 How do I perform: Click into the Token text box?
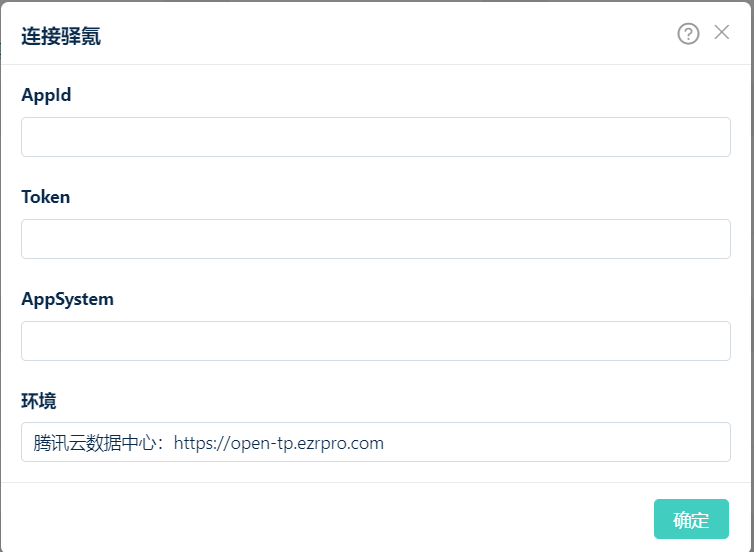tap(375, 239)
